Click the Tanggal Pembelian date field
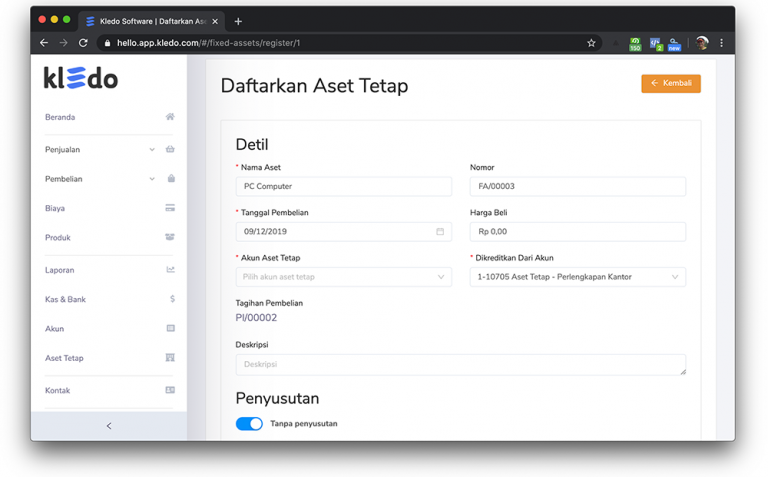Screen dimensions: 768x477 pyautogui.click(x=343, y=231)
